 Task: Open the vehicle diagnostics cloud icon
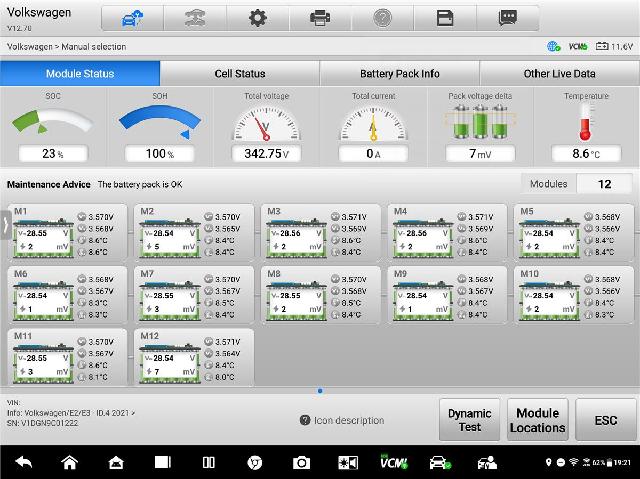(132, 18)
